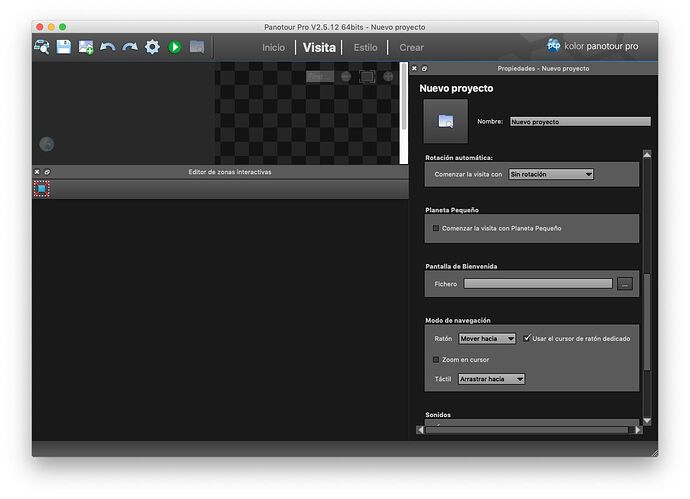Select the interactive zone selection tool icon
The width and height of the screenshot is (690, 499).
42,189
